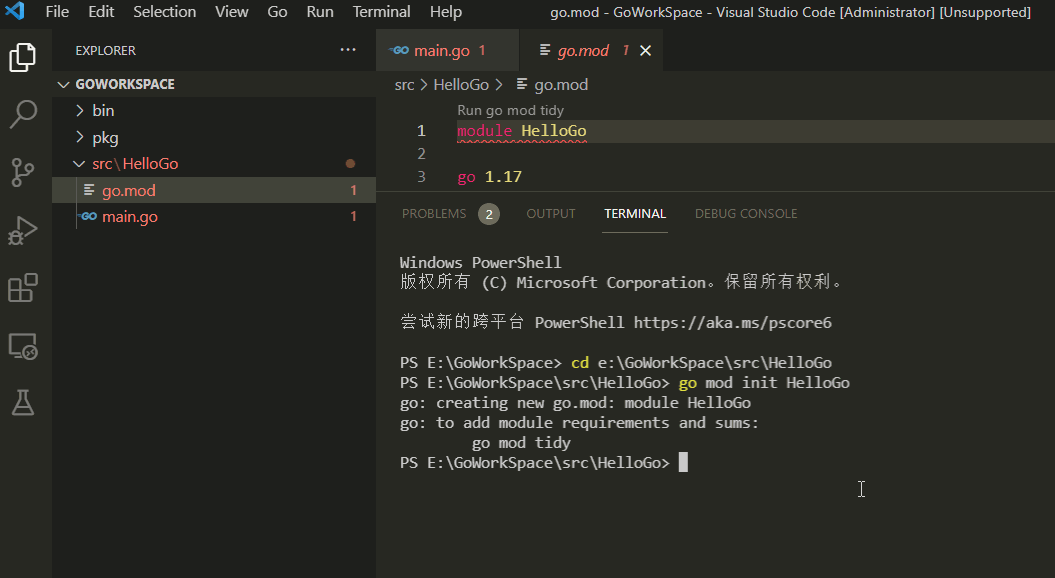Click the VS Code logo icon
Viewport: 1055px width, 578px height.
tap(14, 11)
